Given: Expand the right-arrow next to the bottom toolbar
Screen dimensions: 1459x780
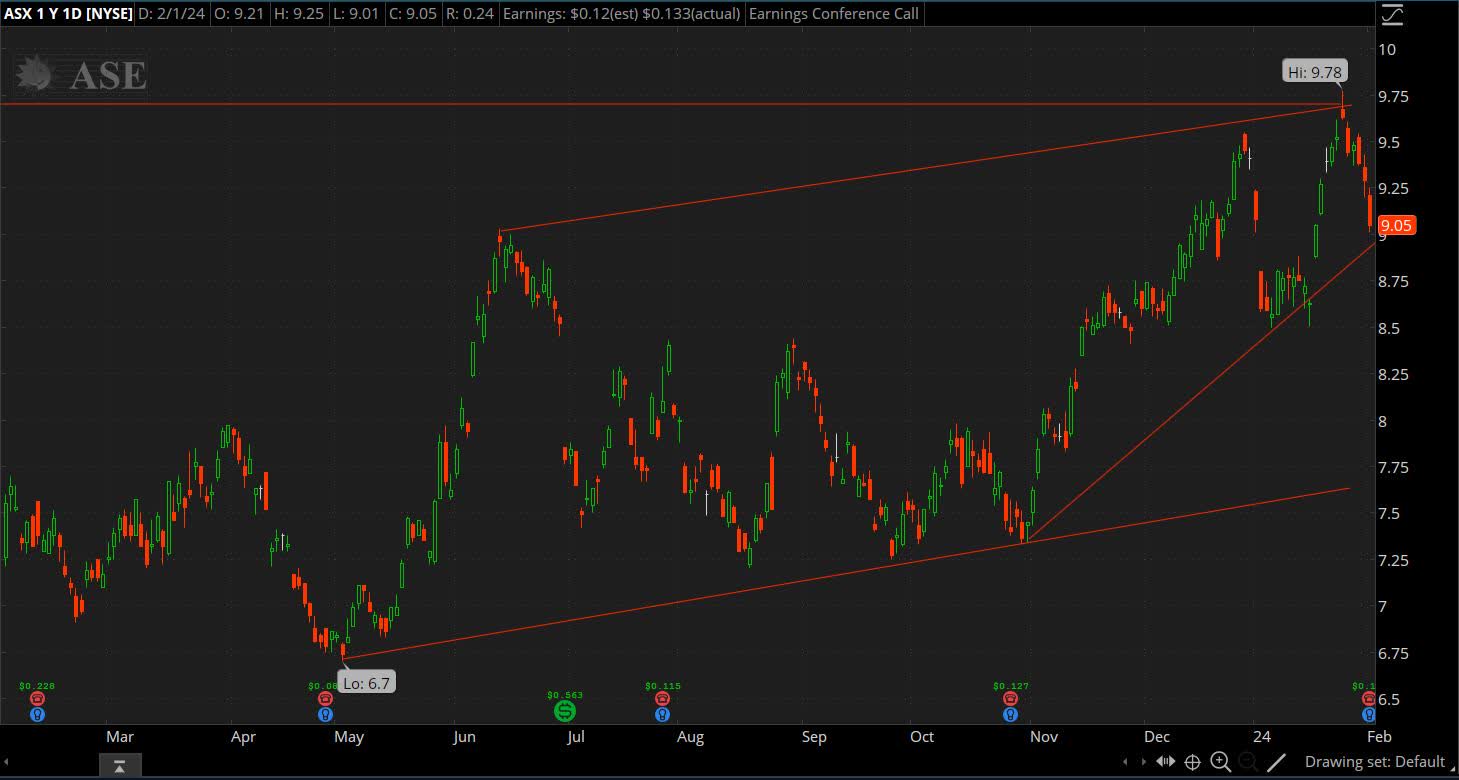Looking at the screenshot, I should pyautogui.click(x=1143, y=761).
